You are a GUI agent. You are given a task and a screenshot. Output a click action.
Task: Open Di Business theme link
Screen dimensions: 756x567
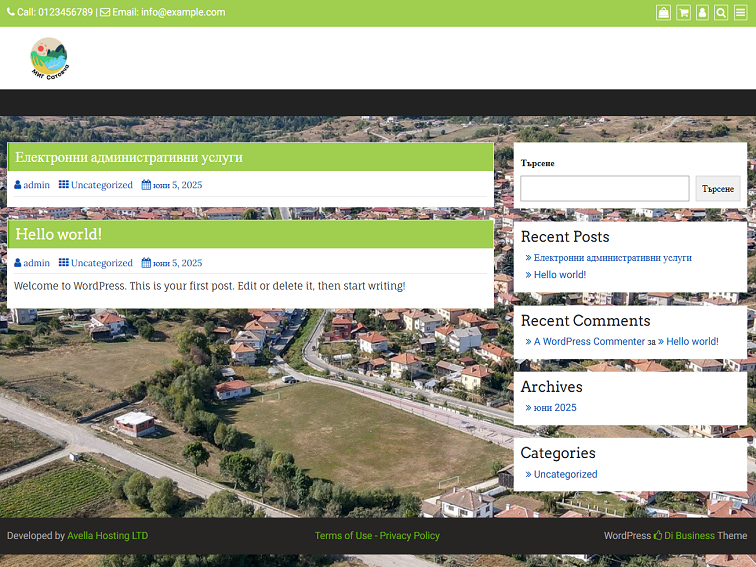pos(689,536)
